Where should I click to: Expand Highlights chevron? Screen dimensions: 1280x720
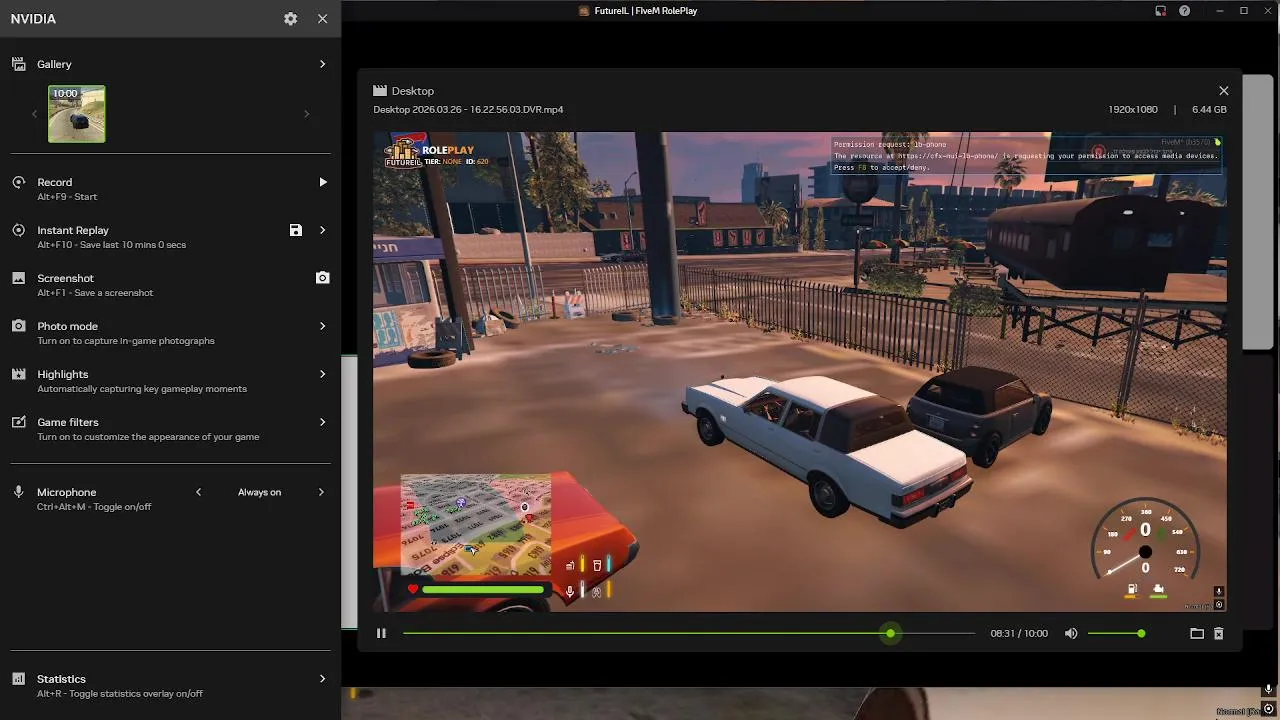point(322,374)
